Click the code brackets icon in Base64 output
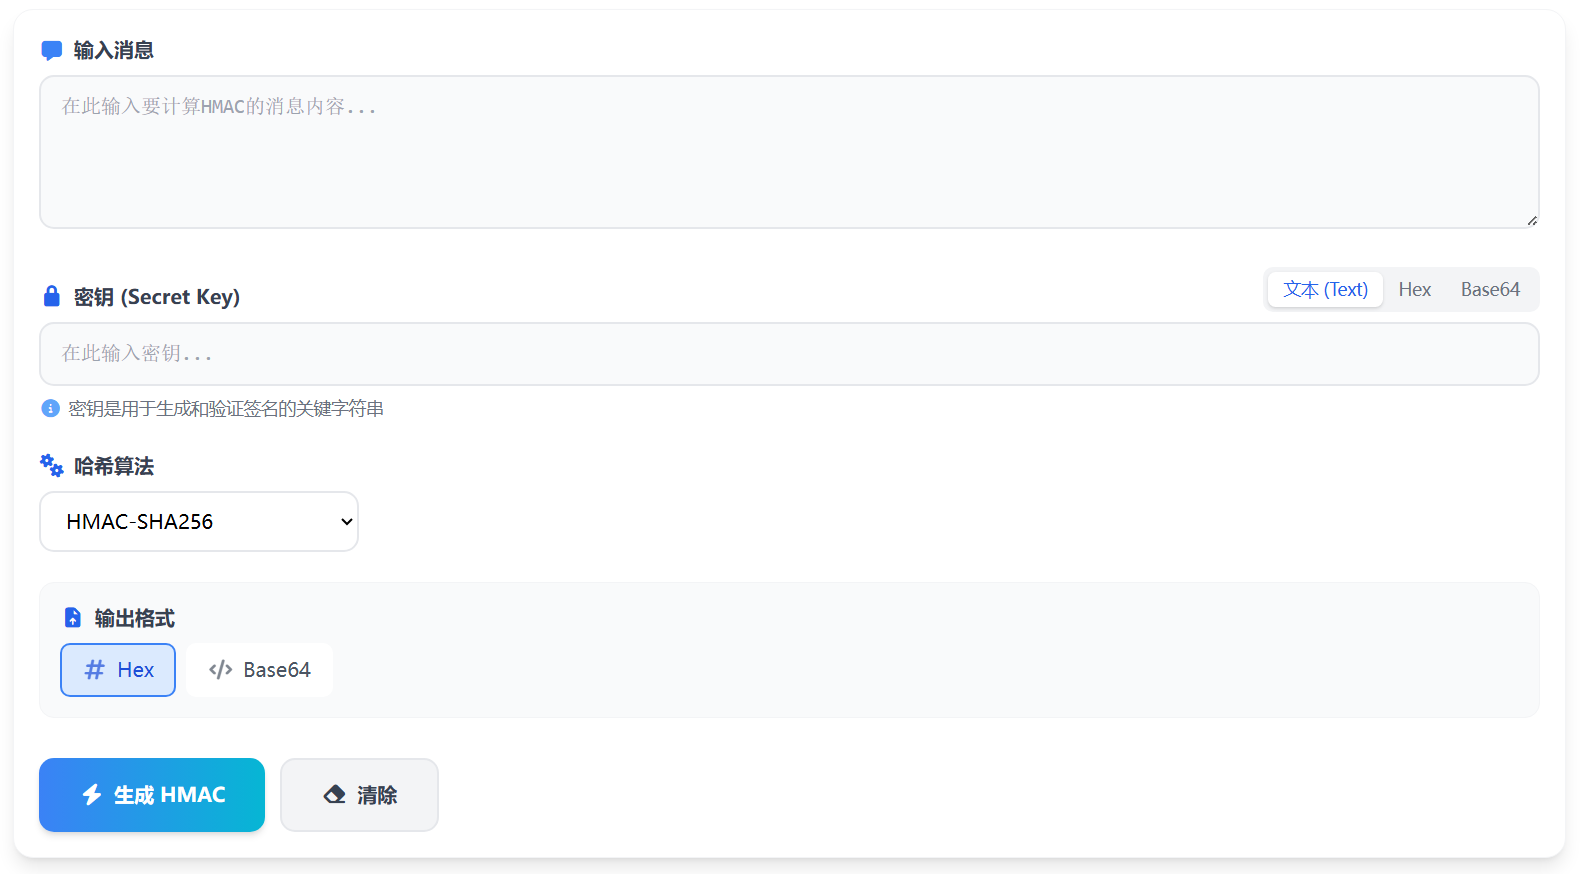The height and width of the screenshot is (874, 1583). point(221,670)
